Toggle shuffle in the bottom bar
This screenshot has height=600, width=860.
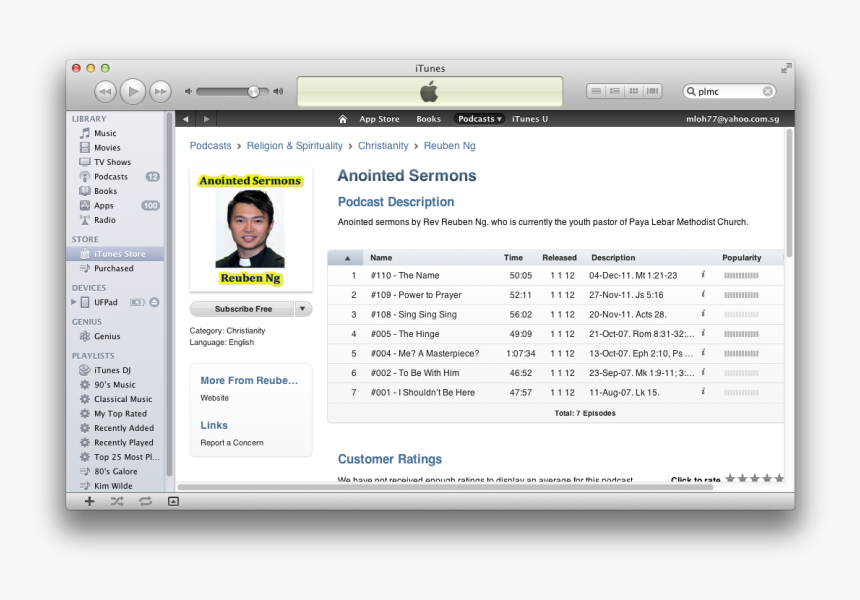coord(117,501)
